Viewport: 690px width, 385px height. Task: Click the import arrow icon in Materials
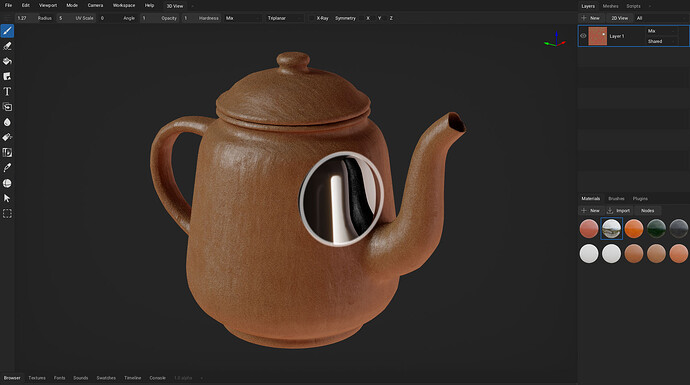click(610, 211)
